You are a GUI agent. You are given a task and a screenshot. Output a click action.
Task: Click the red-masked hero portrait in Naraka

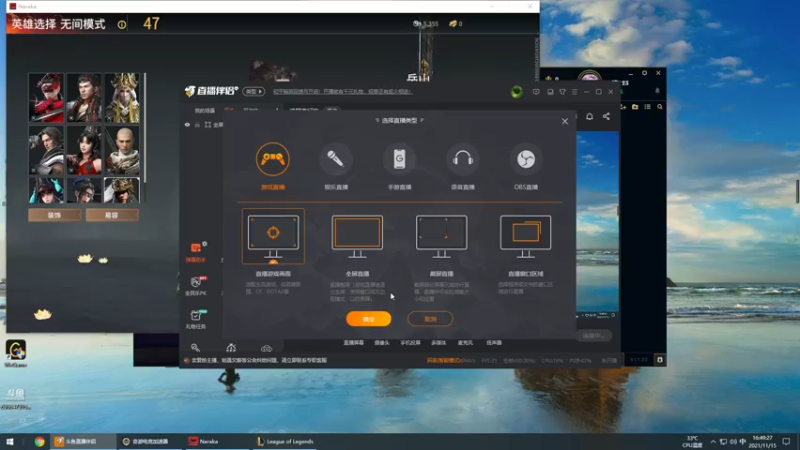(46, 98)
